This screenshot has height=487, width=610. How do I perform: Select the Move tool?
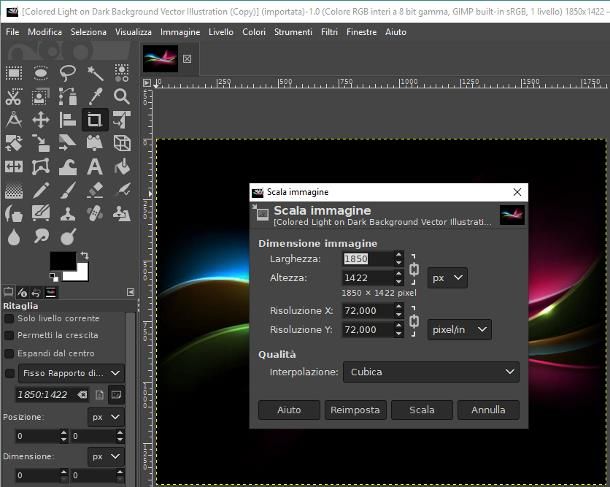(x=41, y=120)
